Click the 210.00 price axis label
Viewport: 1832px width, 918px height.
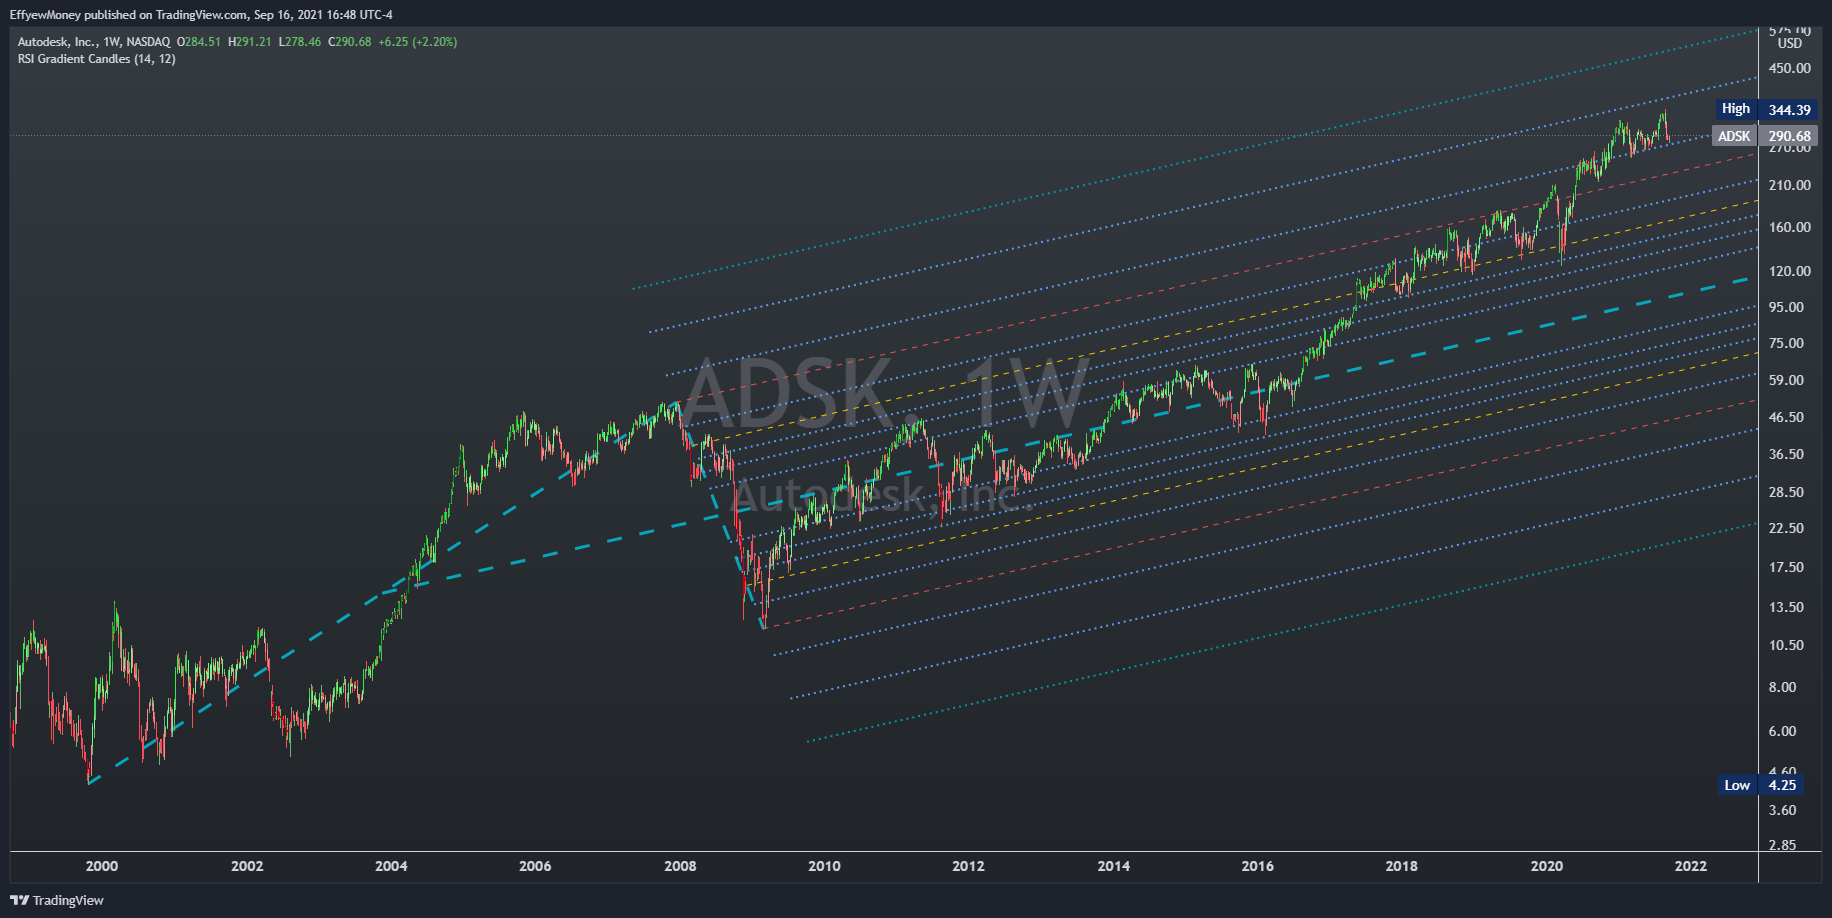click(x=1789, y=185)
